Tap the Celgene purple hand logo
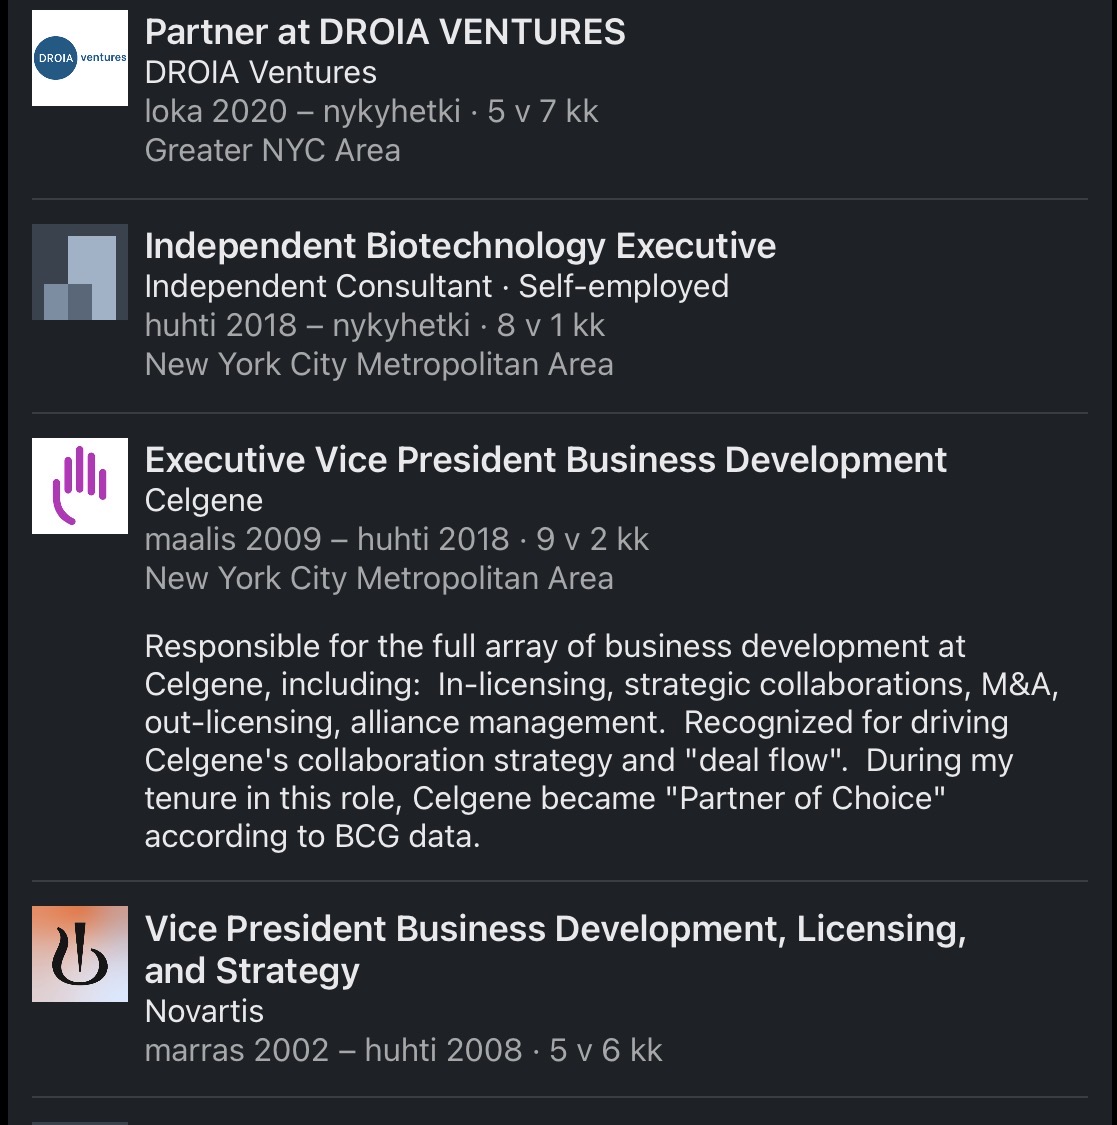The width and height of the screenshot is (1117, 1125). tap(80, 486)
